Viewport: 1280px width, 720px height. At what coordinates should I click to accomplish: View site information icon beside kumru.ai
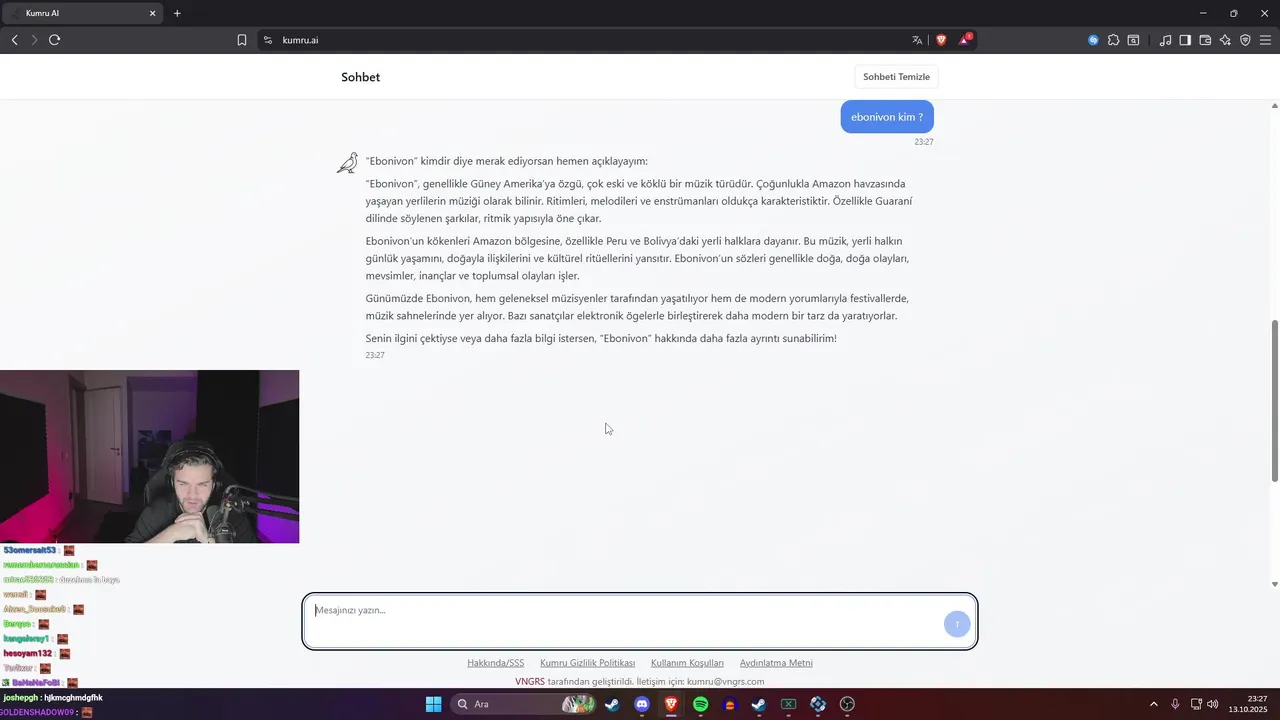pyautogui.click(x=267, y=40)
